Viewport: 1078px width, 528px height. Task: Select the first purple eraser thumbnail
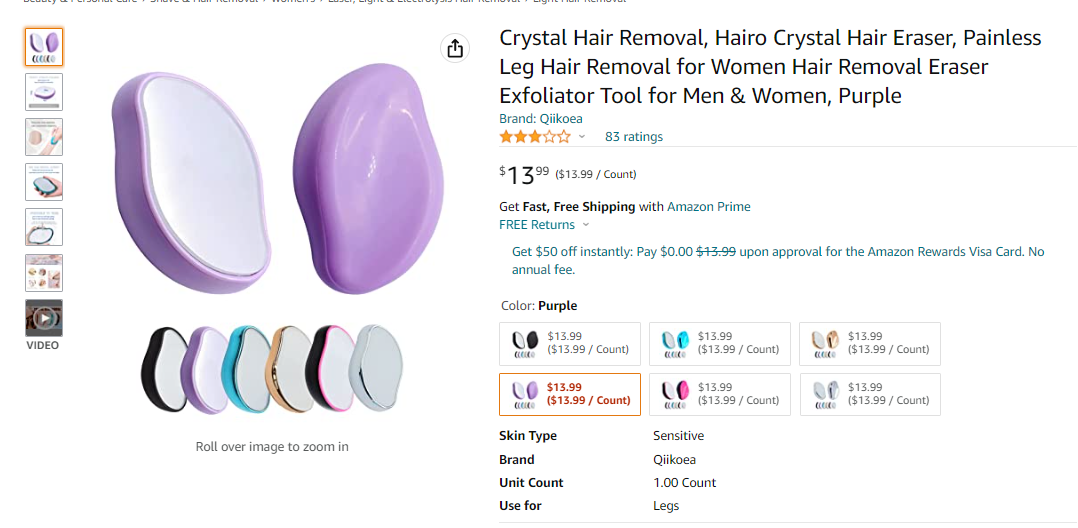point(44,47)
